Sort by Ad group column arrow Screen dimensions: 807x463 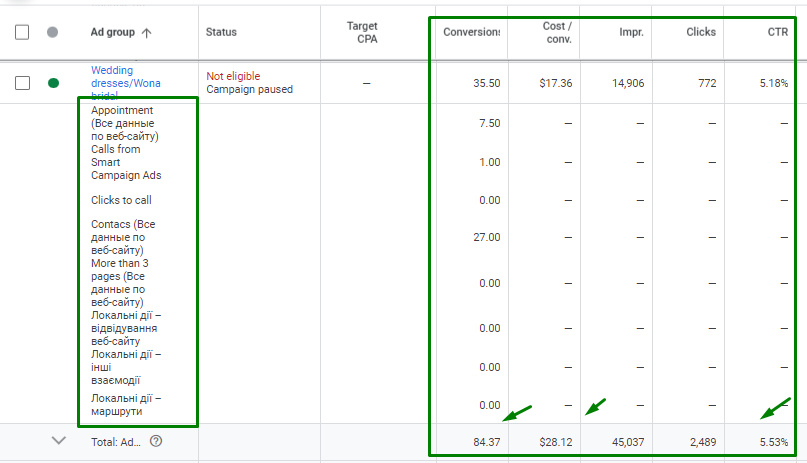[147, 33]
